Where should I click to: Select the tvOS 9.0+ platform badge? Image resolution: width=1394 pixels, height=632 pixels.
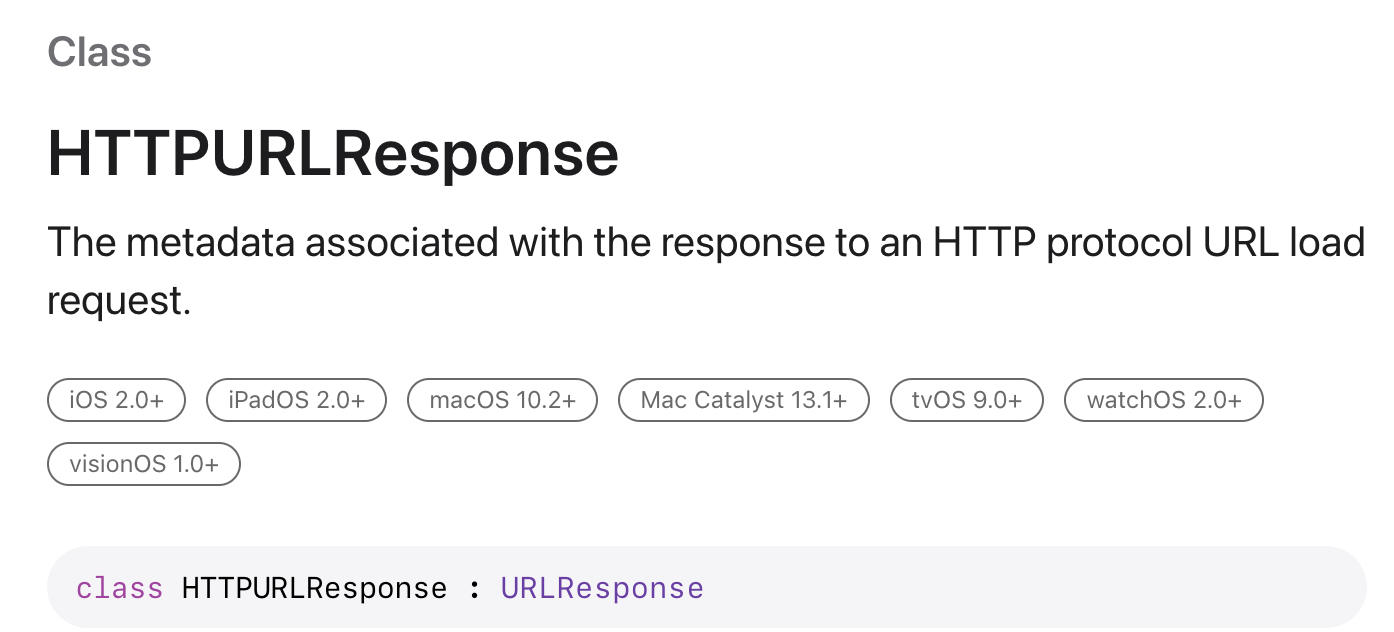(967, 401)
